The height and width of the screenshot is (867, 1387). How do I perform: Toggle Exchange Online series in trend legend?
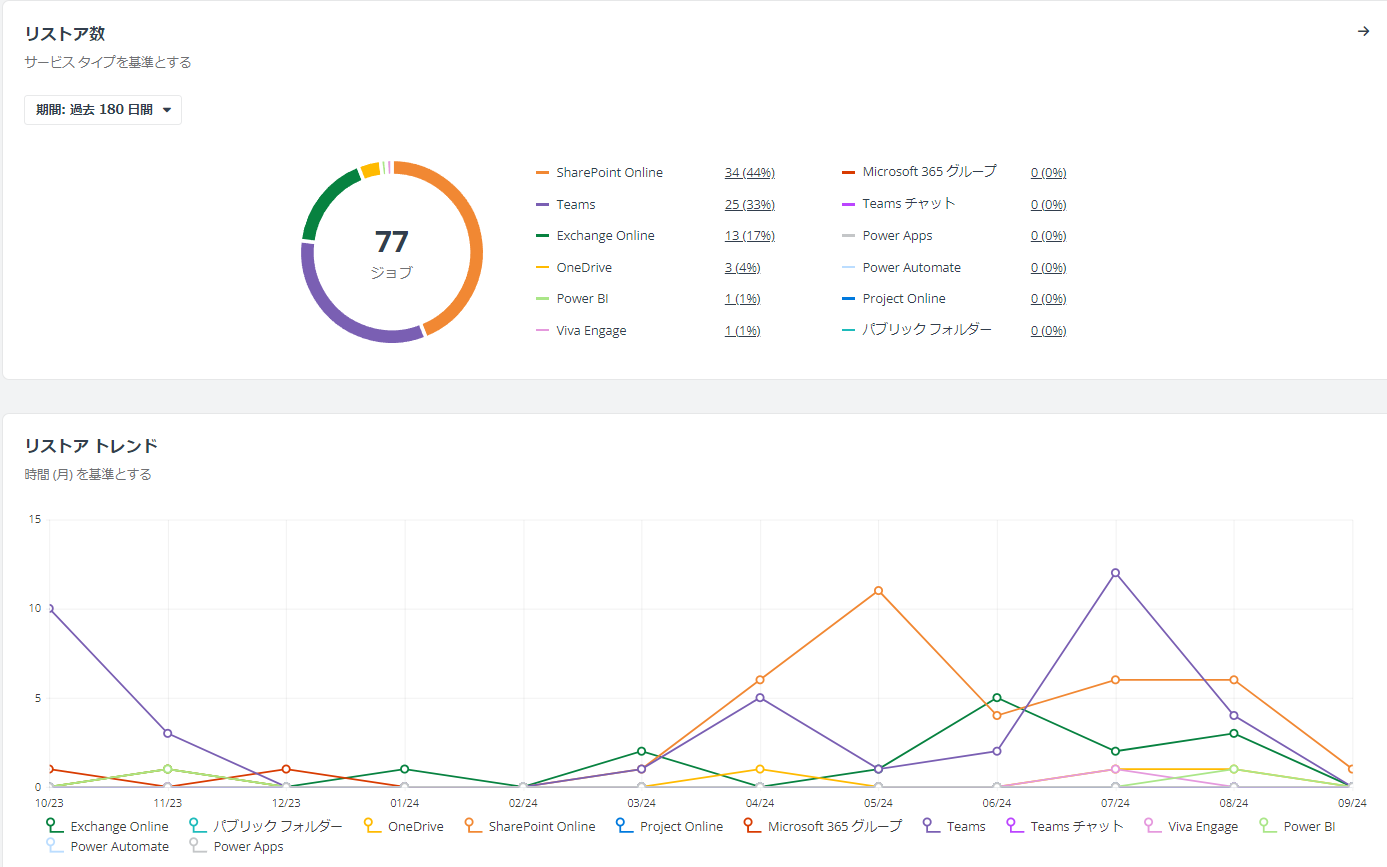(107, 826)
